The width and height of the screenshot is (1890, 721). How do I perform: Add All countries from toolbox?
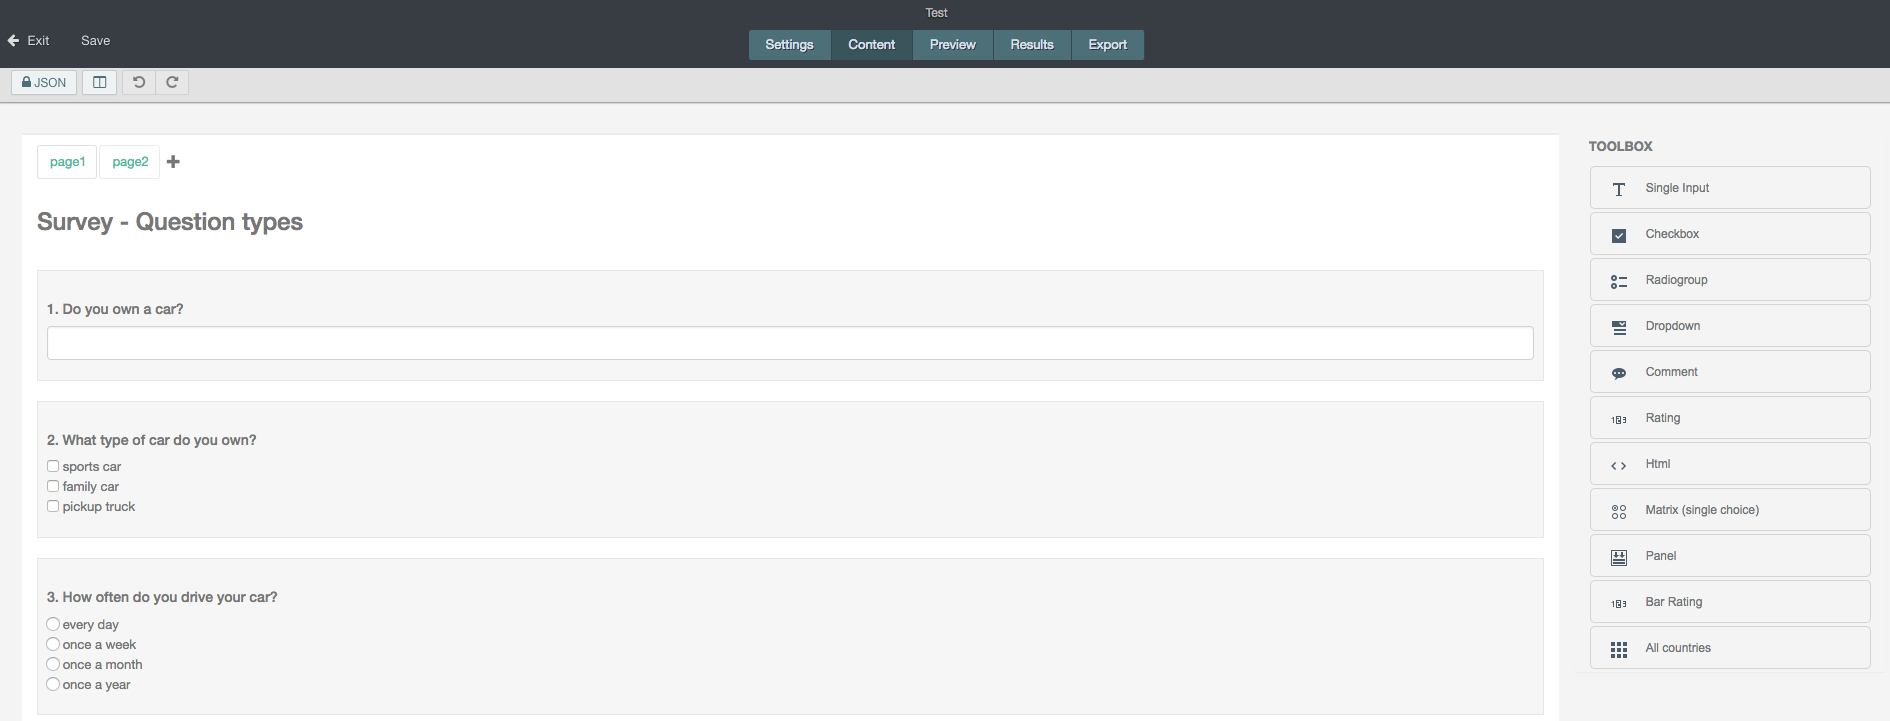1730,648
